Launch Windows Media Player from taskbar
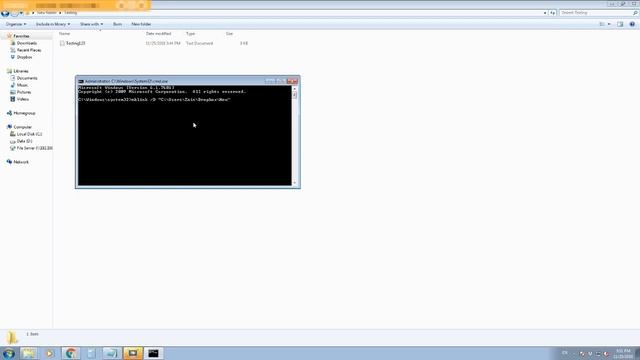The width and height of the screenshot is (640, 360). coord(49,353)
